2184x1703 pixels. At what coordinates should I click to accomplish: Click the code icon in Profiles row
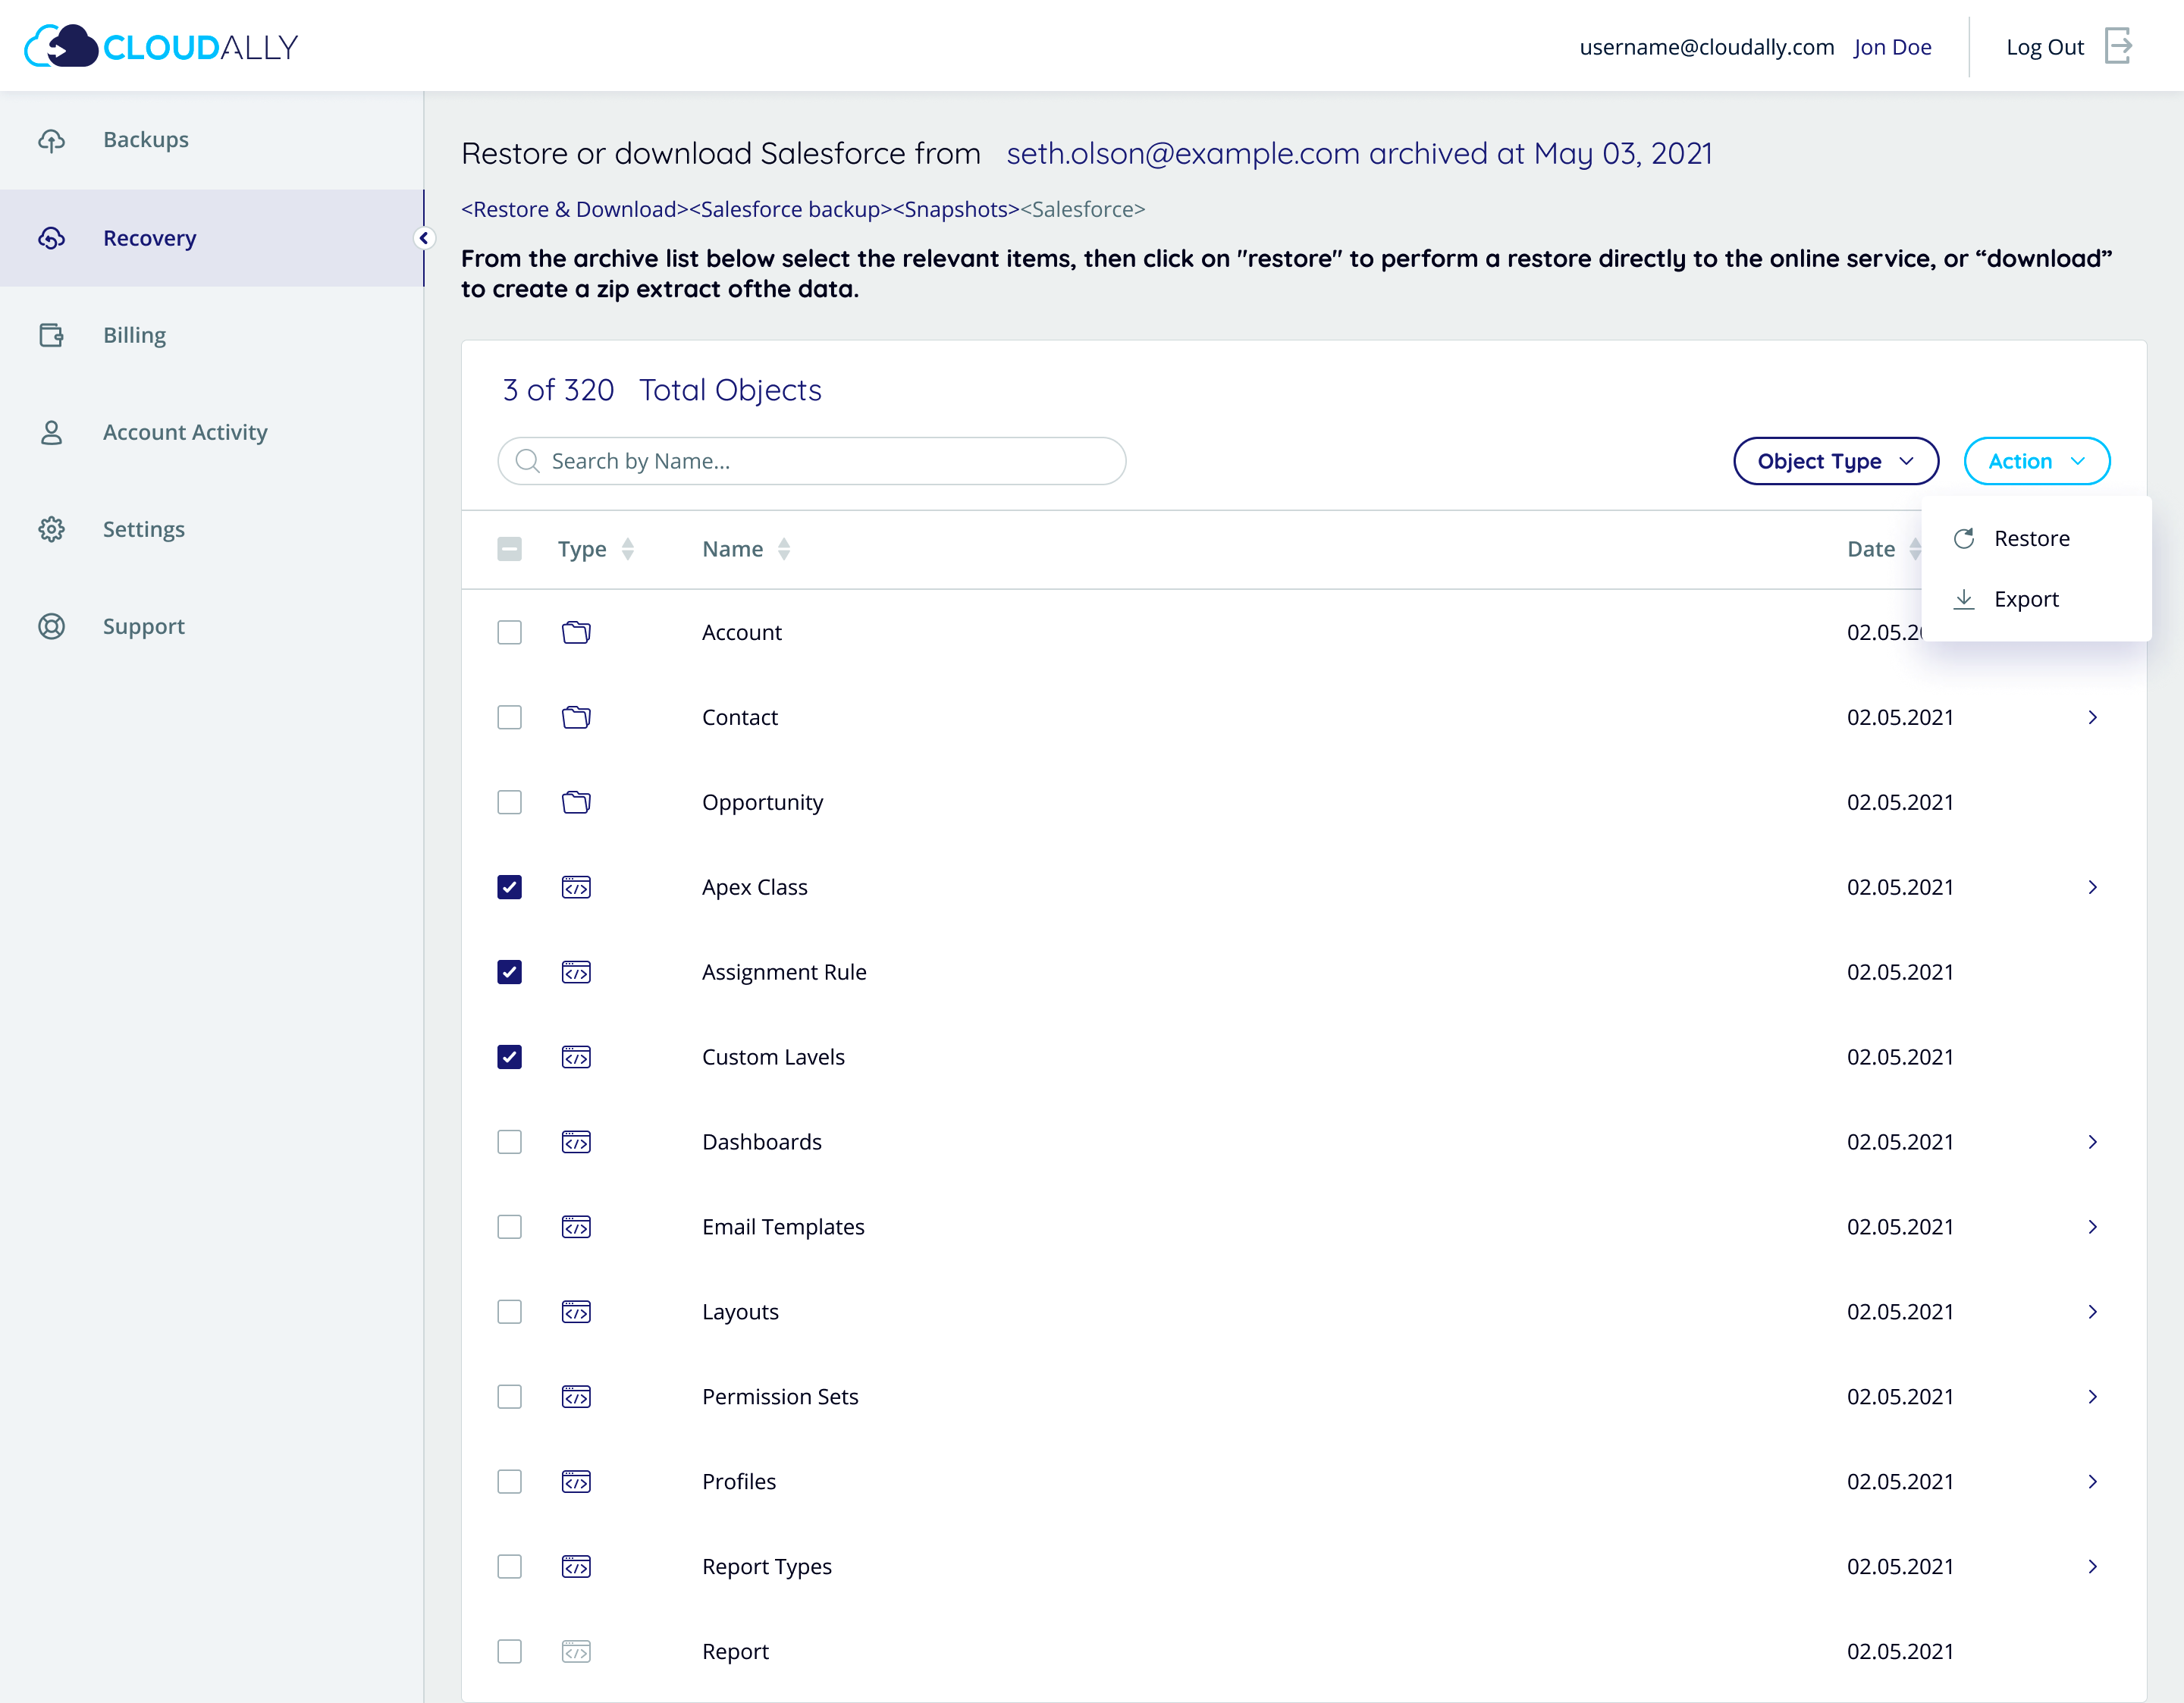[x=576, y=1482]
